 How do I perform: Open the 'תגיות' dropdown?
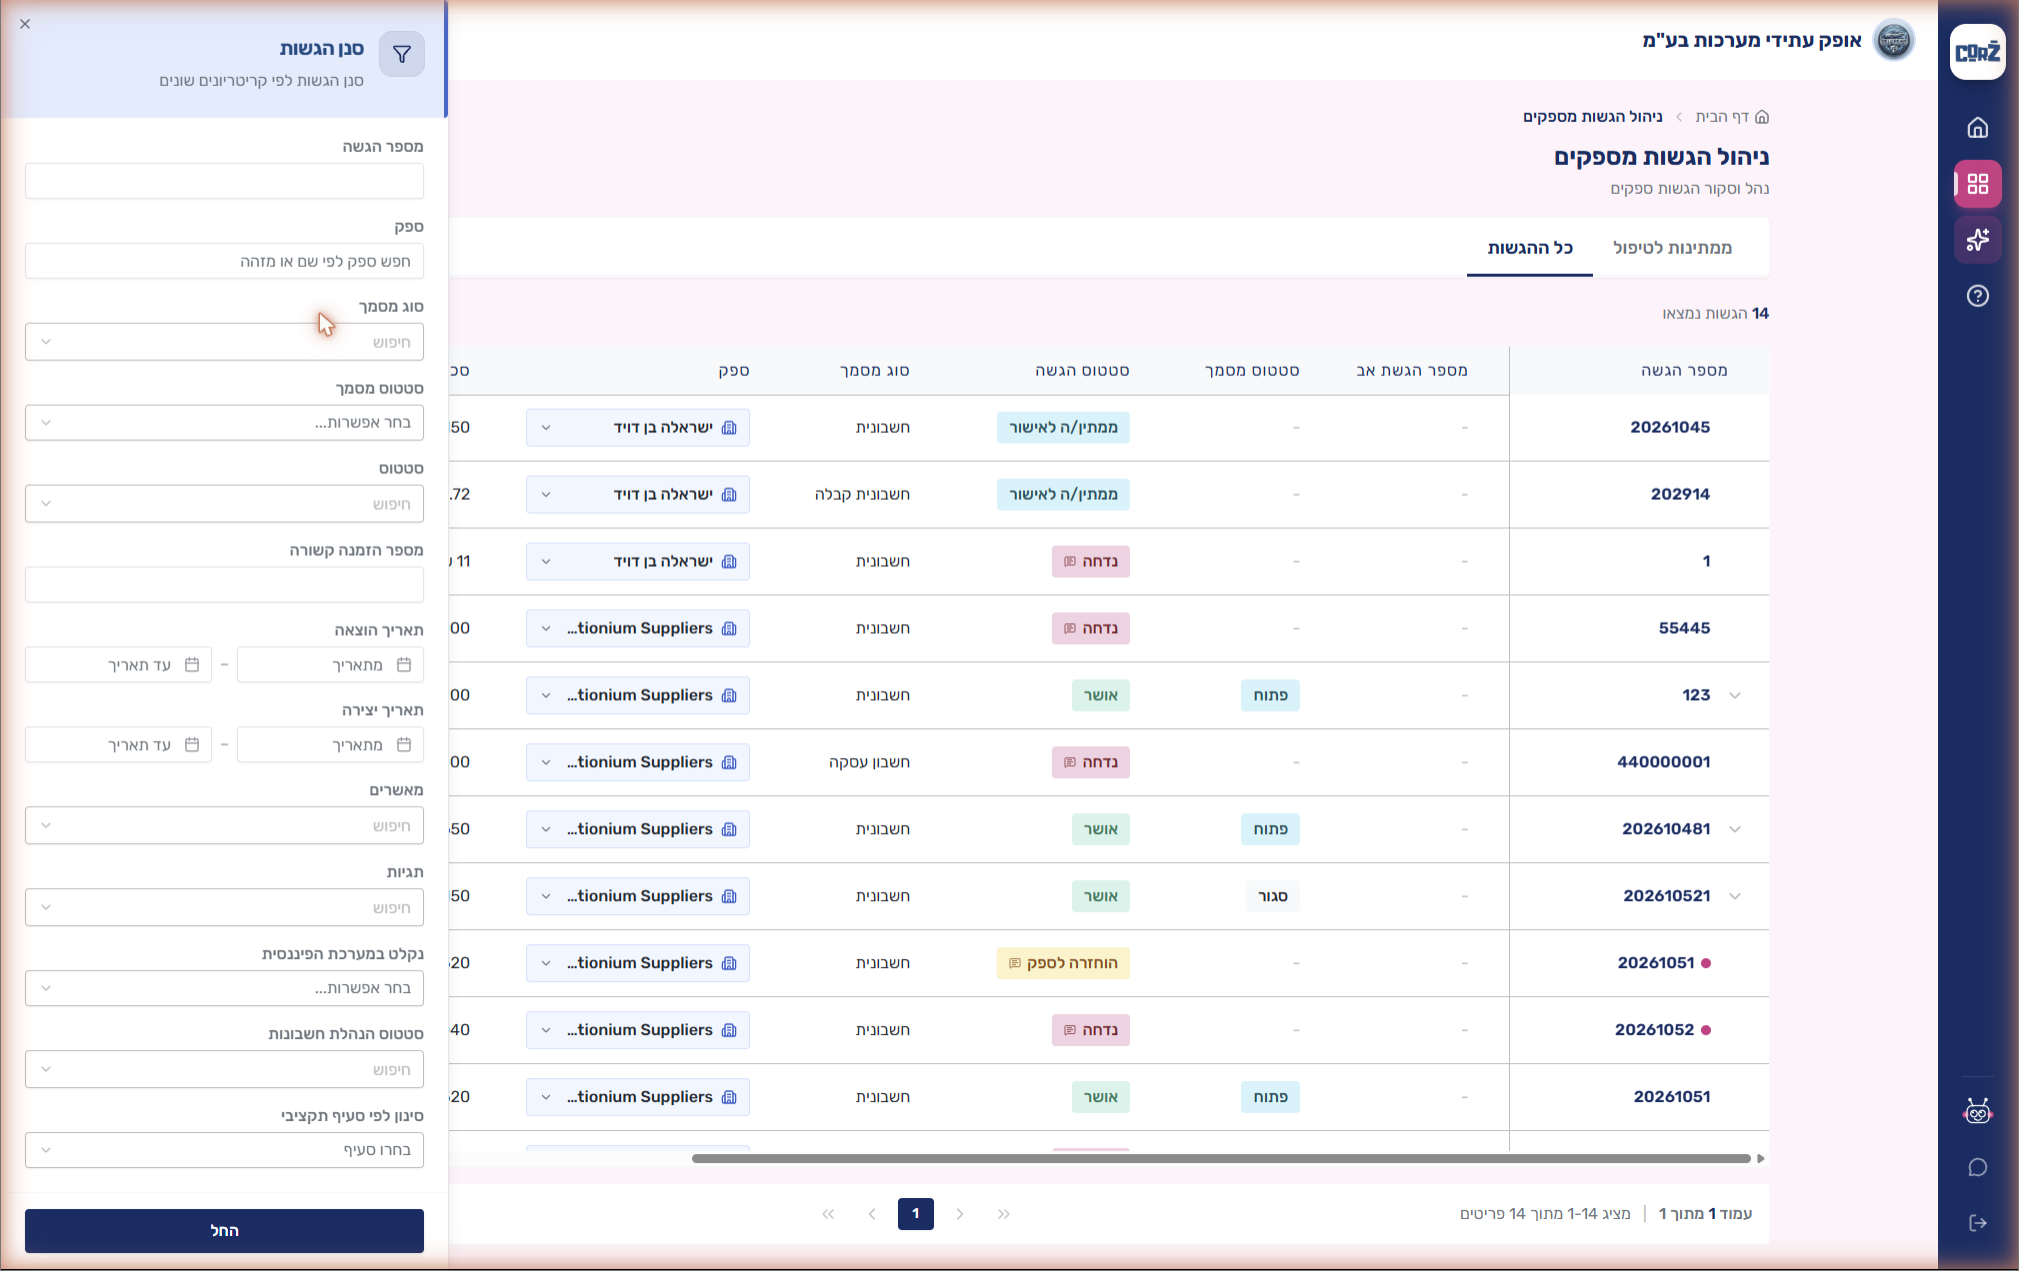pyautogui.click(x=224, y=908)
